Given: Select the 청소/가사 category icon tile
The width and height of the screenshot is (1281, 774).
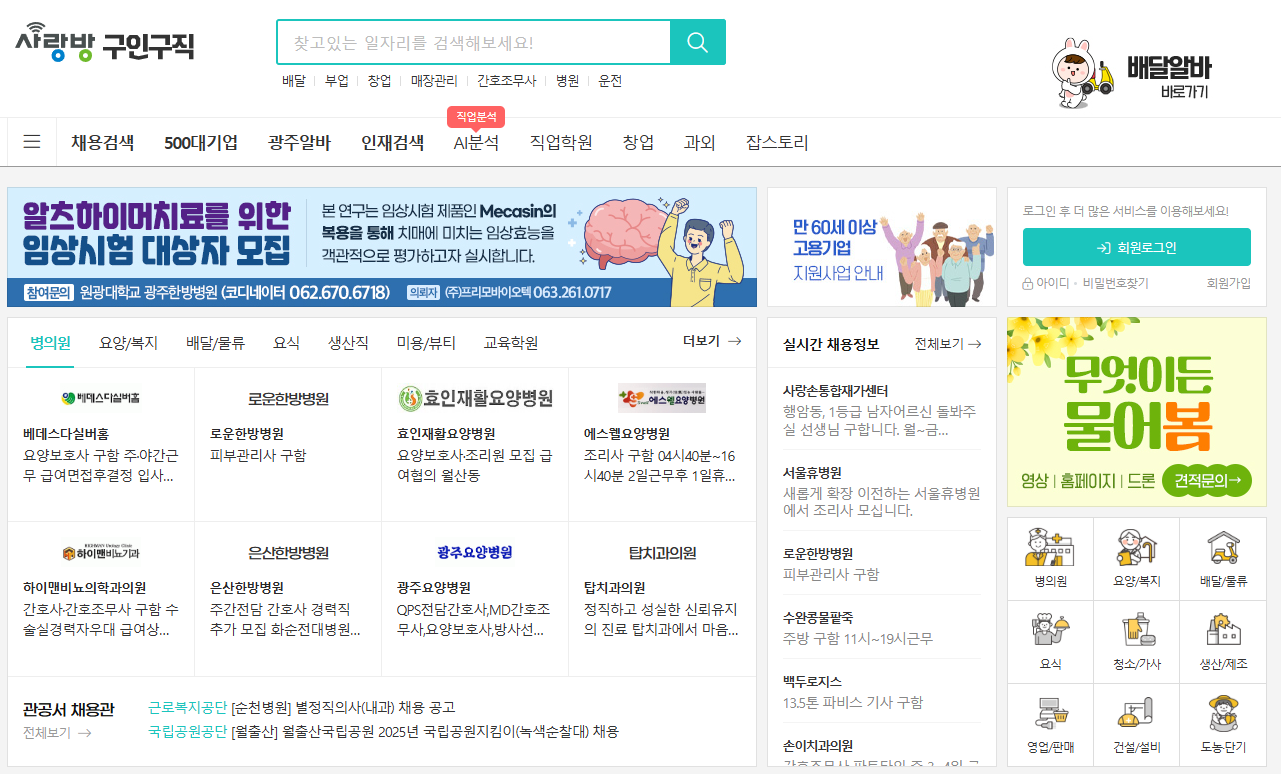Looking at the screenshot, I should point(1136,641).
